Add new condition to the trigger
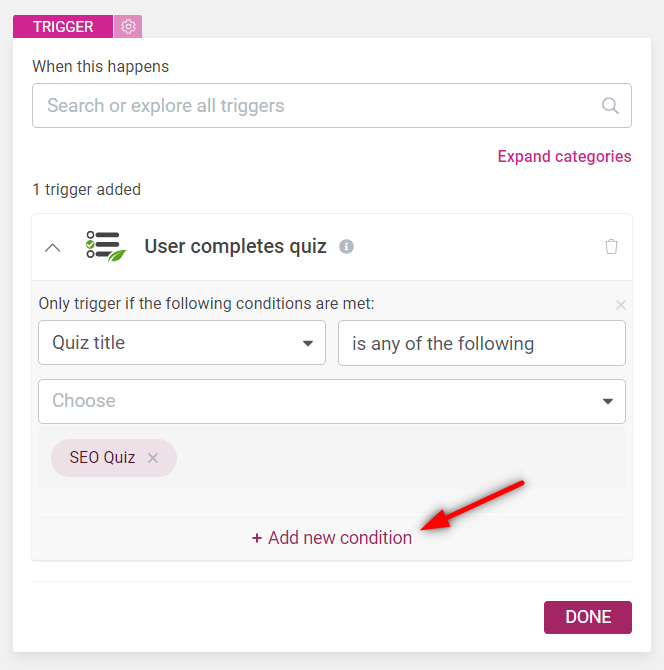Image resolution: width=664 pixels, height=670 pixels. coord(332,538)
